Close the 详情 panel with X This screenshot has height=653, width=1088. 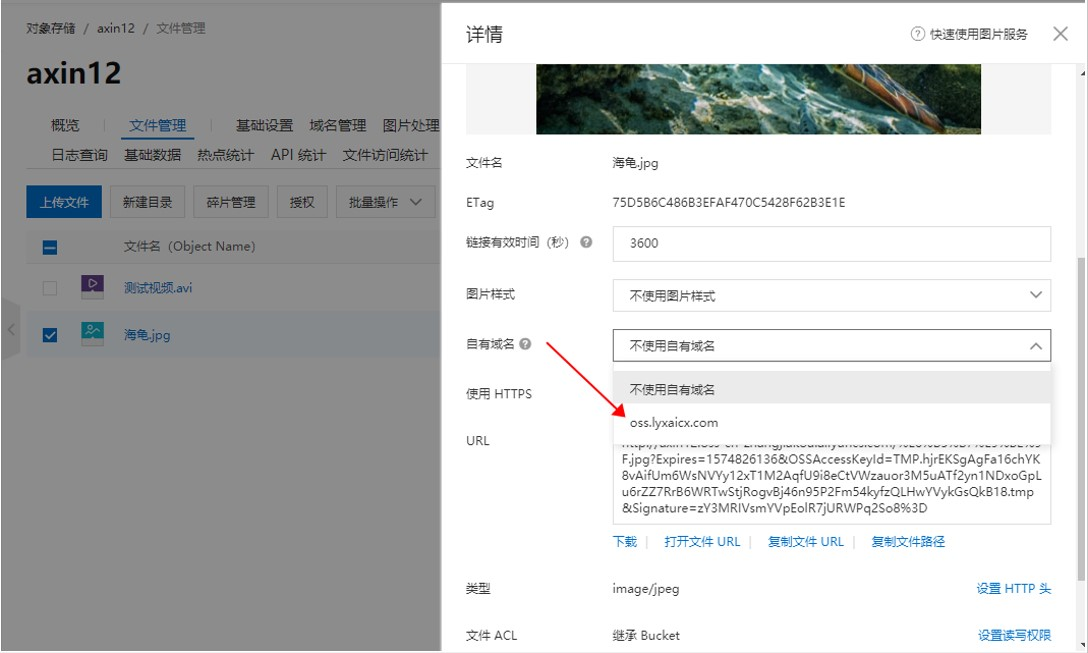click(1060, 33)
